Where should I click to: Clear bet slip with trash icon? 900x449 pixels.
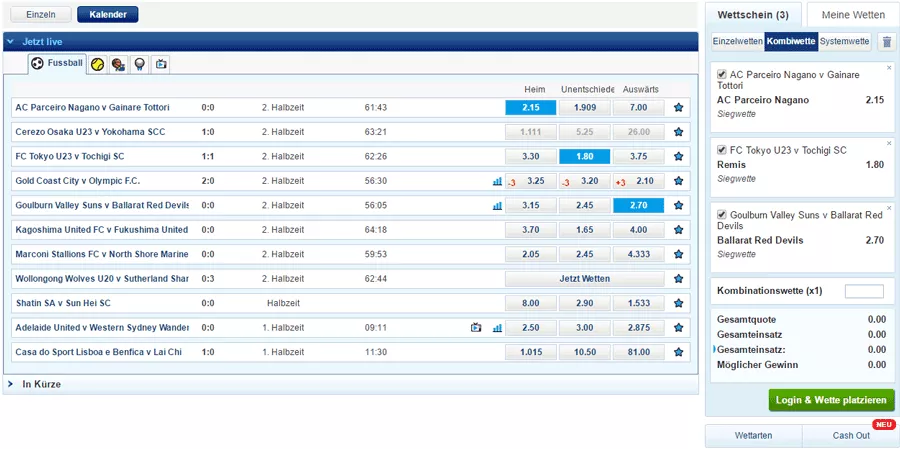[x=886, y=41]
